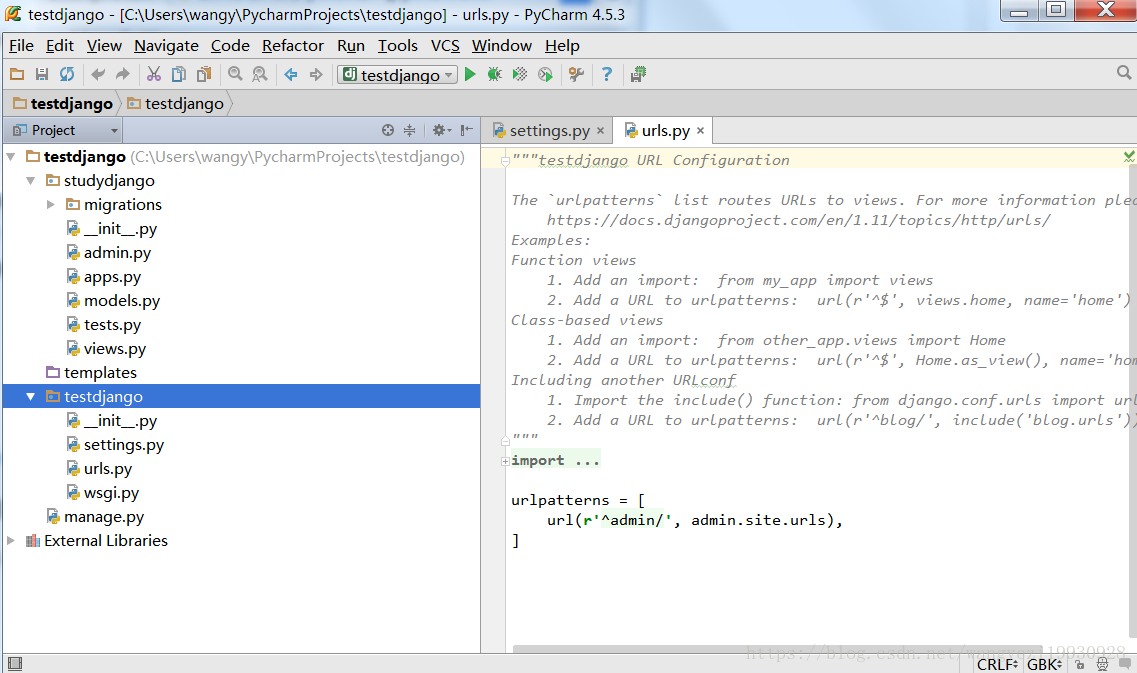Click inspection status checkmark at editor top right

(1129, 156)
